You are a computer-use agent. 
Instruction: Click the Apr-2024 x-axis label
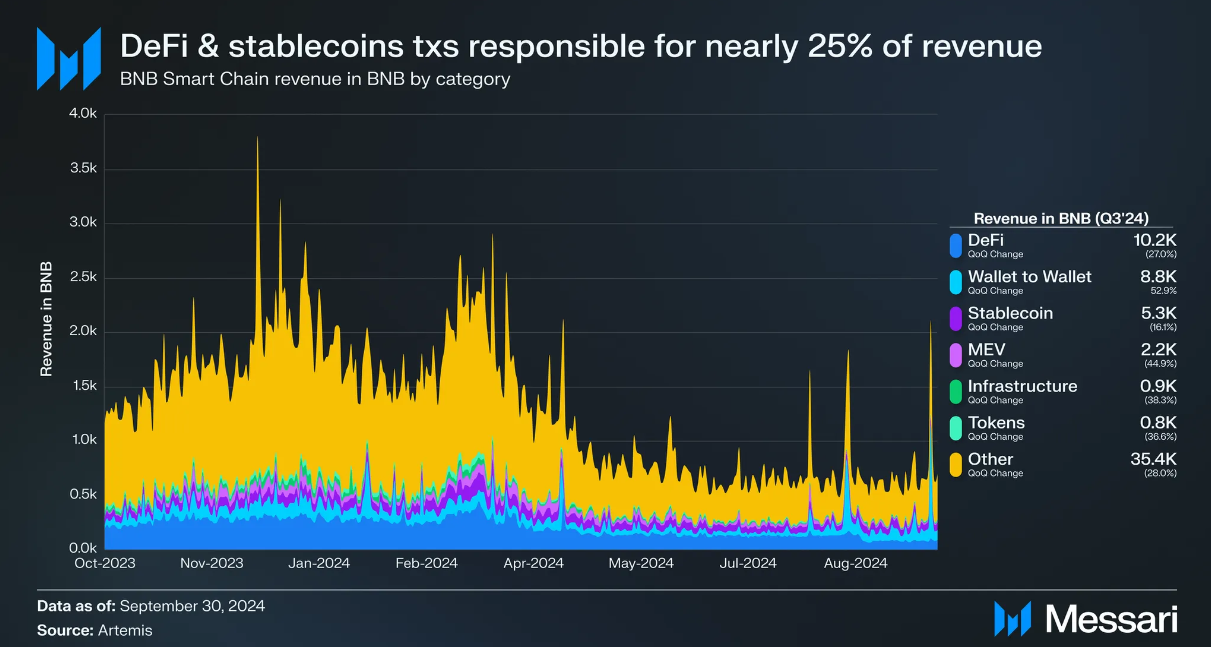533,564
